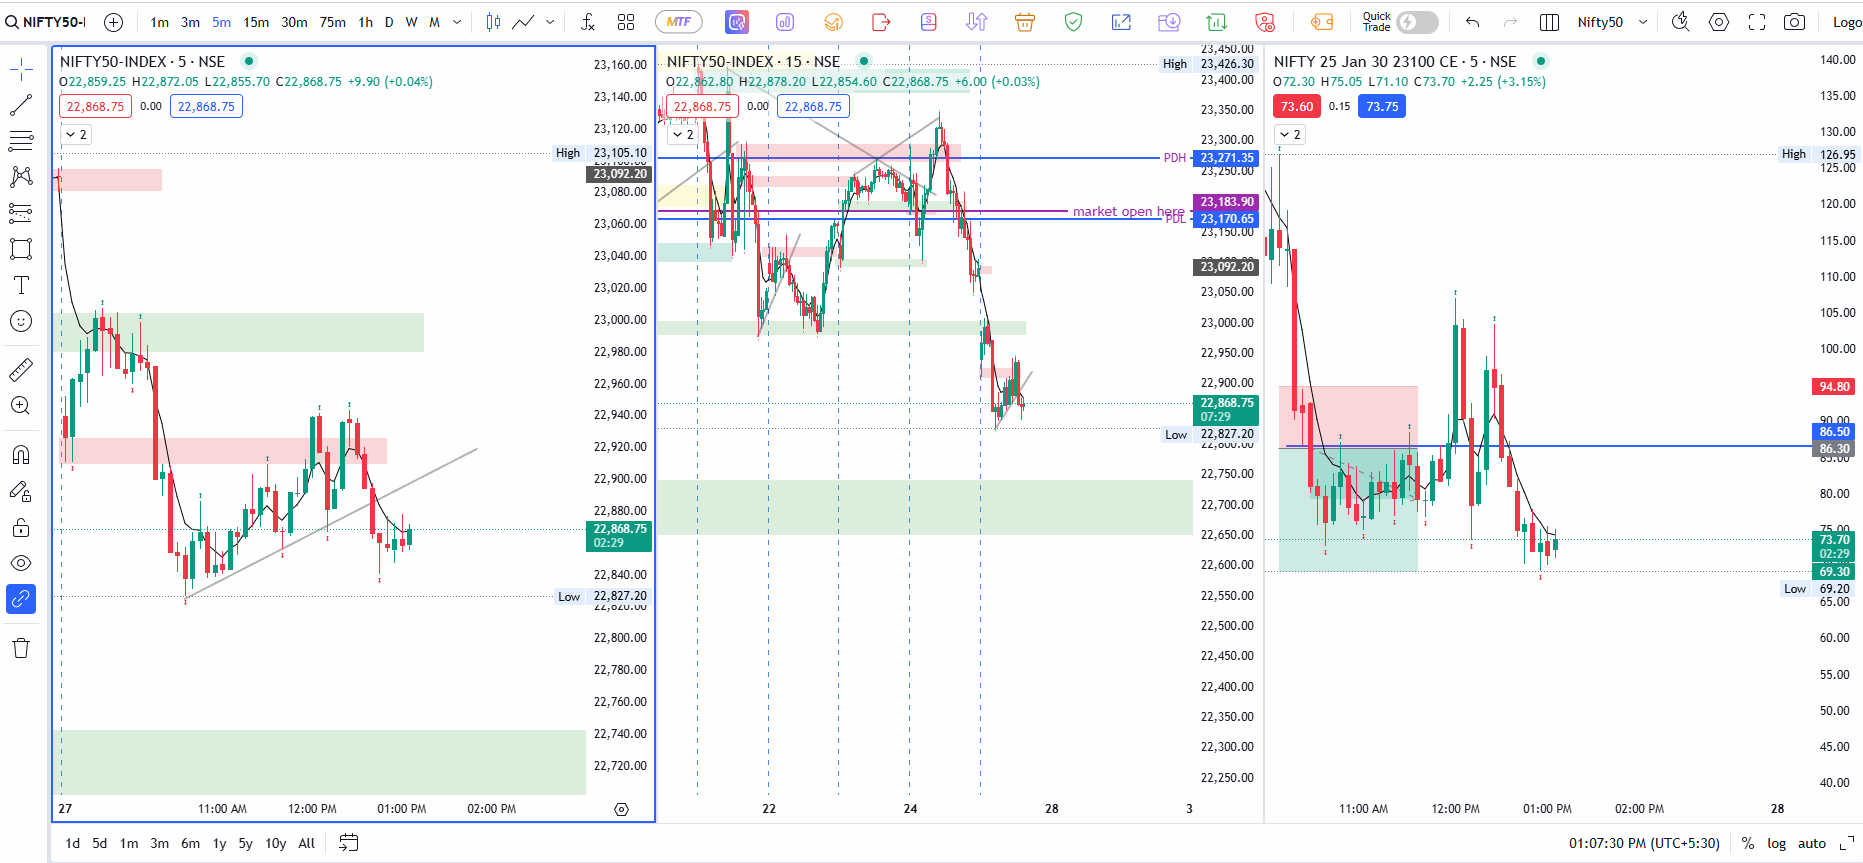This screenshot has height=863, width=1863.
Task: Click the blue 73.75 buy button
Action: (1382, 106)
